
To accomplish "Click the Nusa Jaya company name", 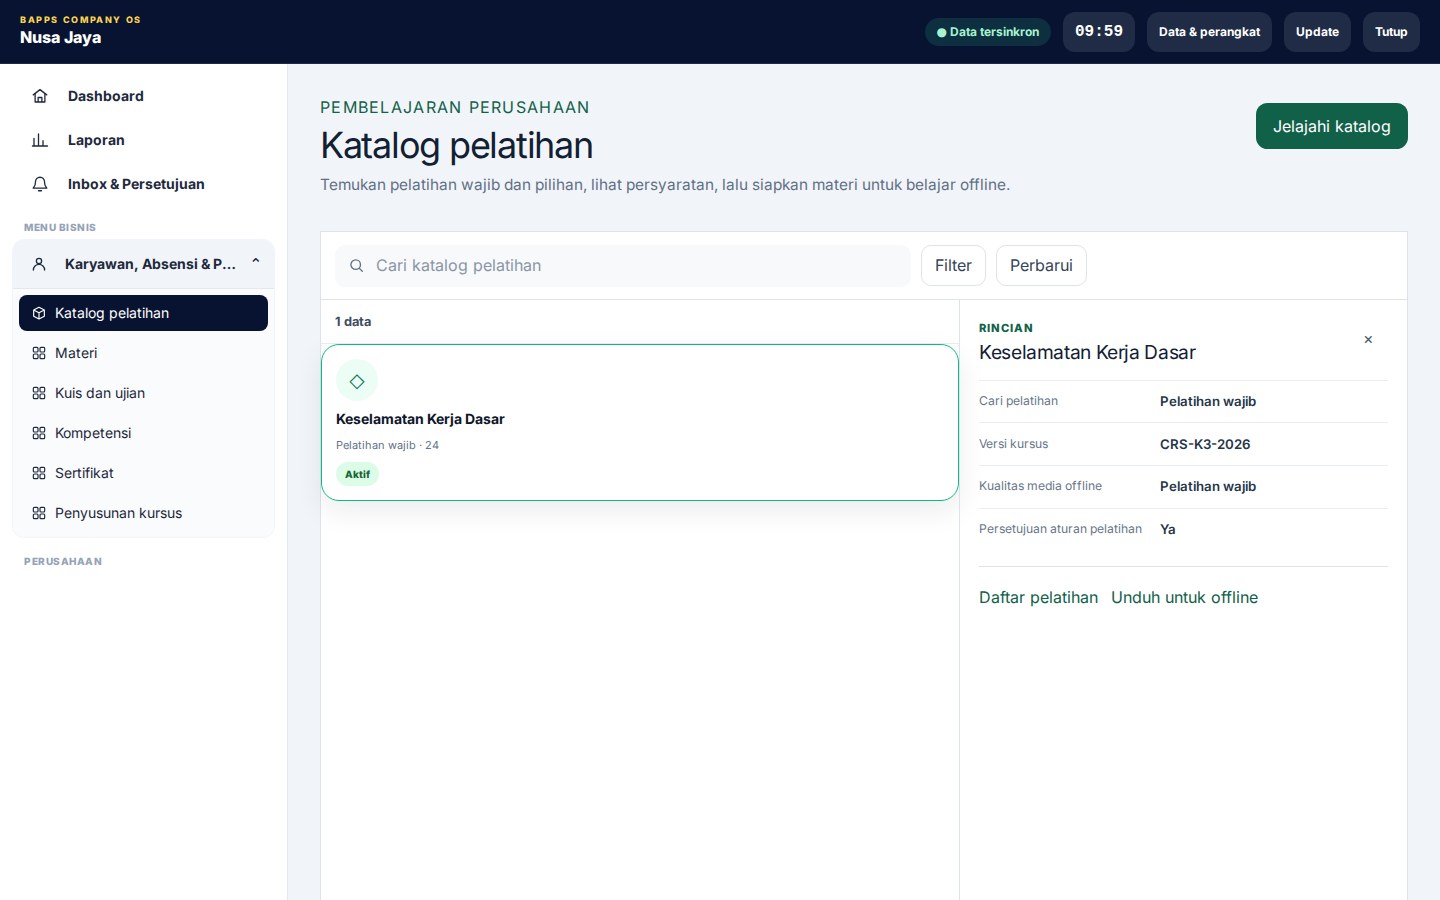I will coord(60,38).
